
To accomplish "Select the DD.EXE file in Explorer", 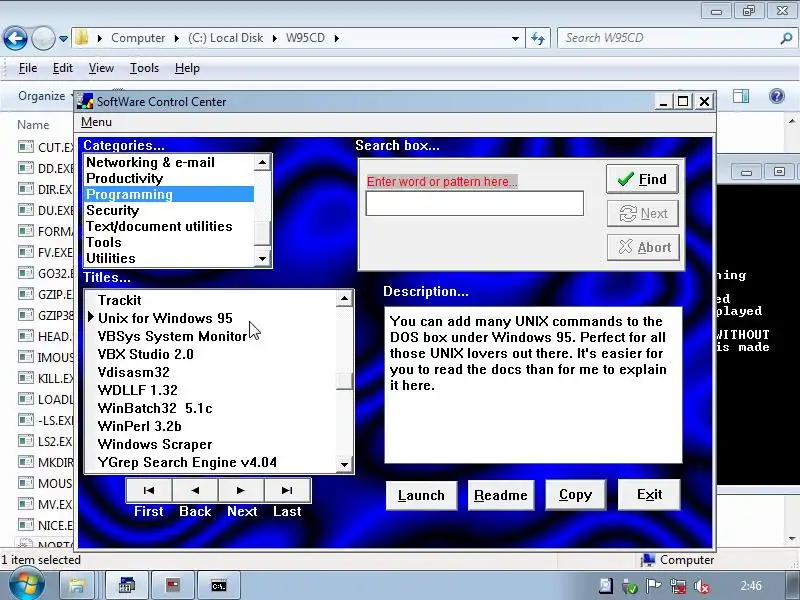I will pyautogui.click(x=46, y=168).
